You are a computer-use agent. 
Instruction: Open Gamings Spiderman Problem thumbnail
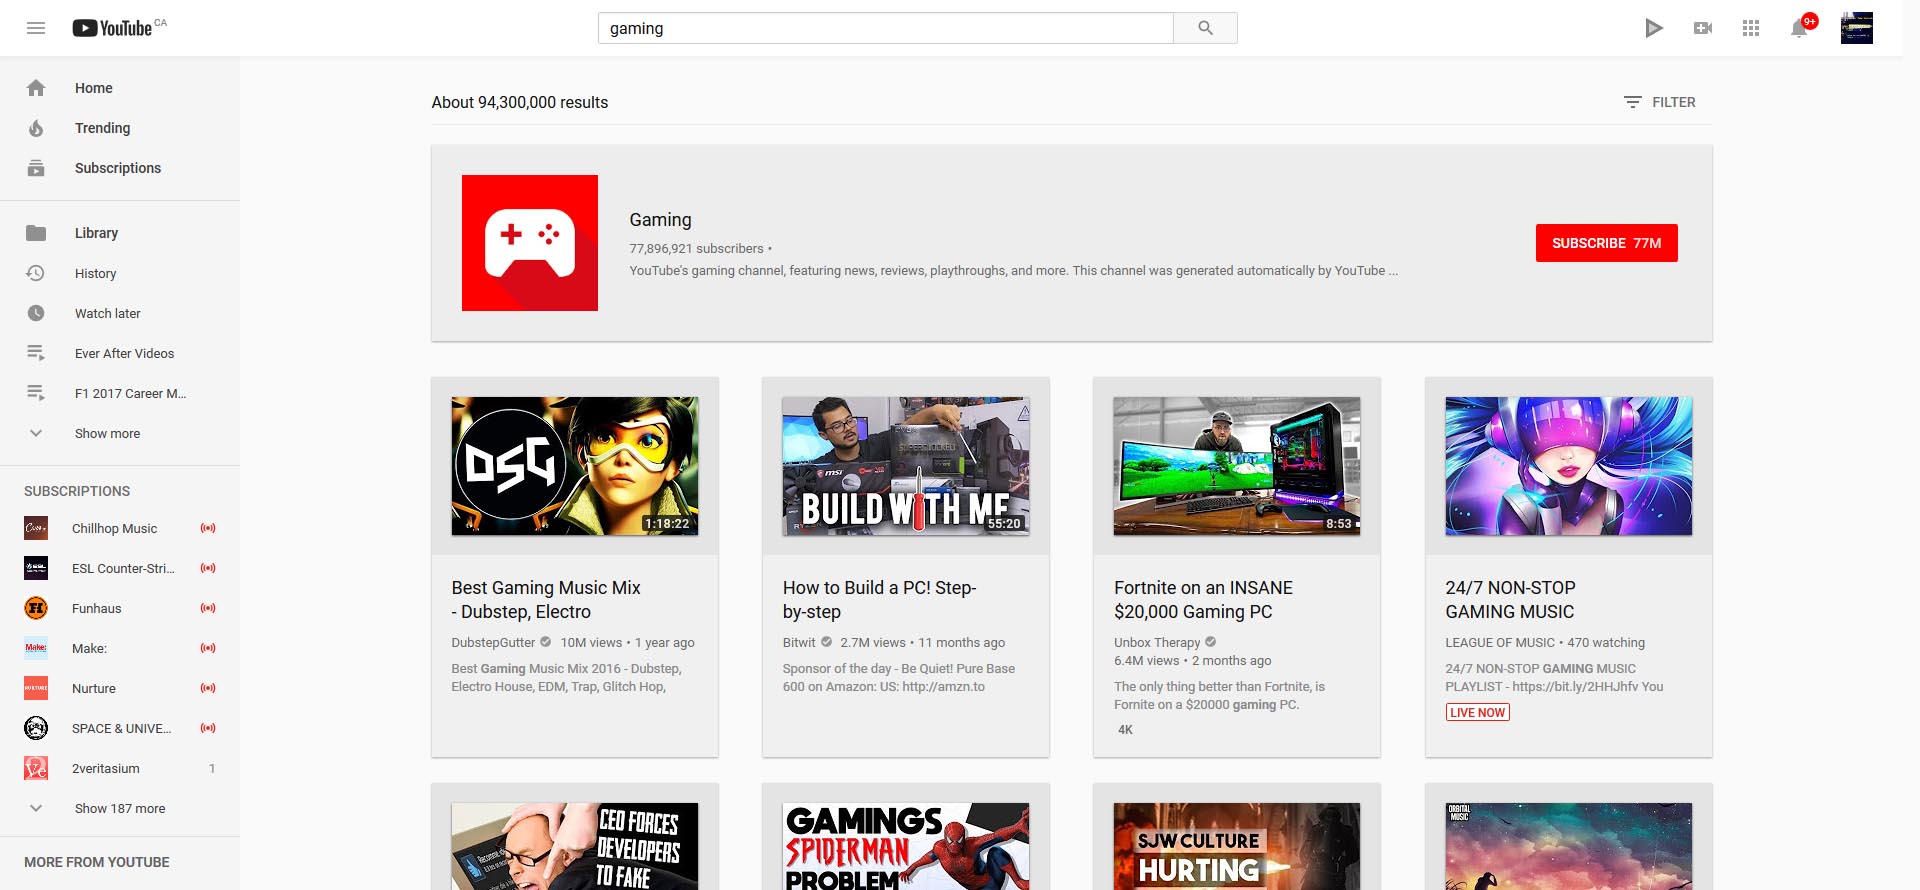(x=906, y=846)
